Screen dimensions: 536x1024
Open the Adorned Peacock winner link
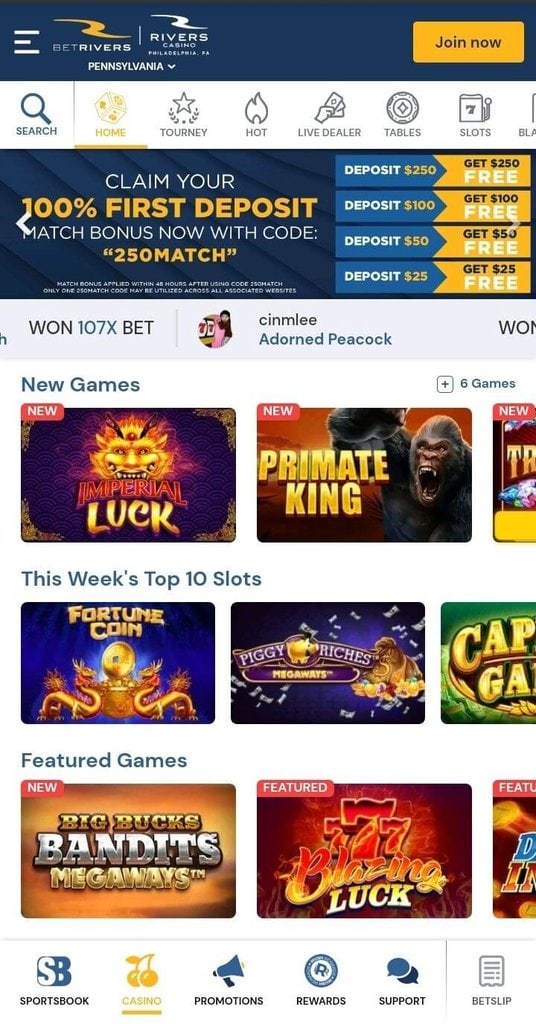(x=325, y=339)
